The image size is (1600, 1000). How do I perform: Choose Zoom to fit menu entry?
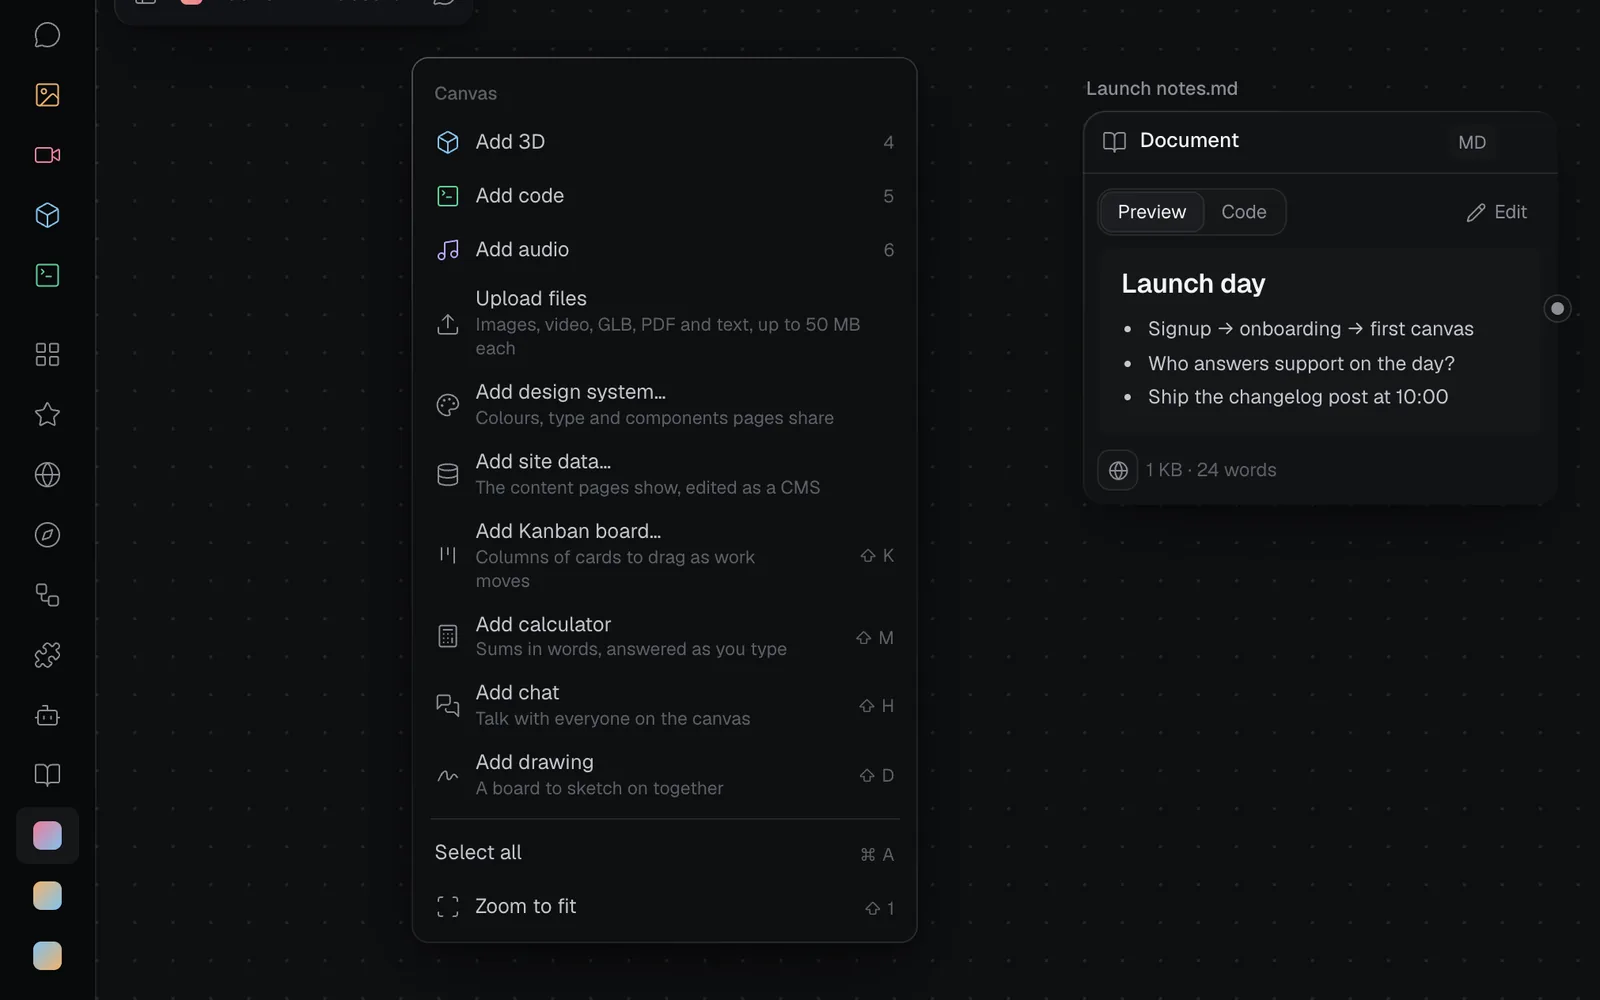pyautogui.click(x=664, y=907)
